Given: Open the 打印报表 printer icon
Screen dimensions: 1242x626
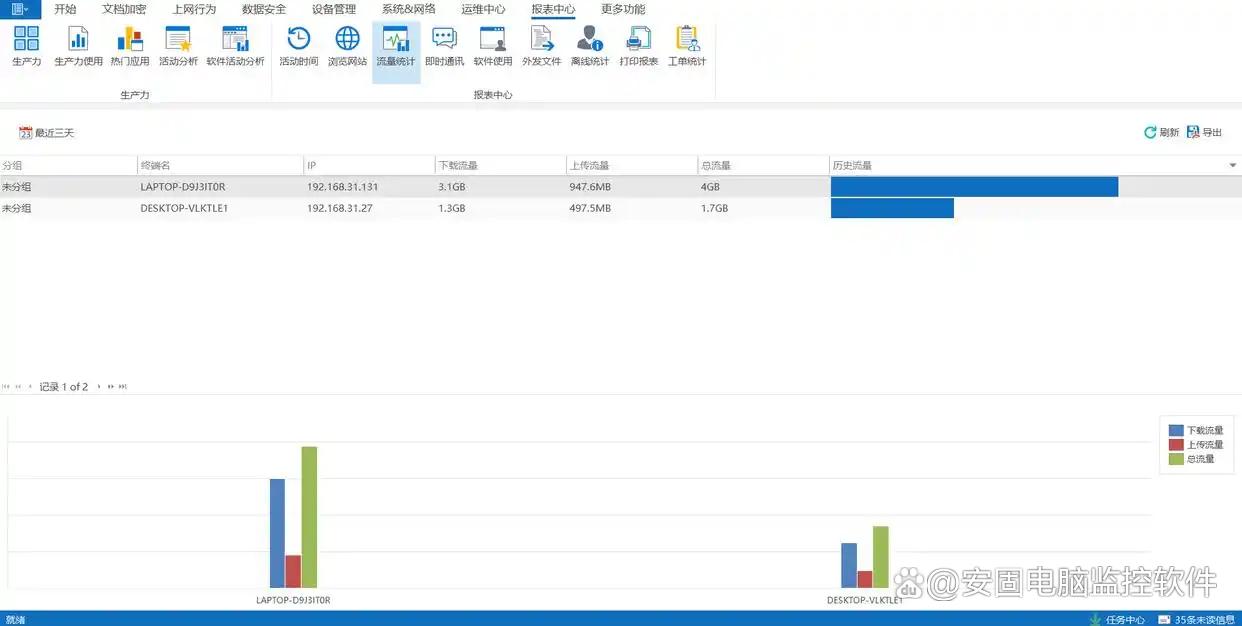Looking at the screenshot, I should 638,46.
